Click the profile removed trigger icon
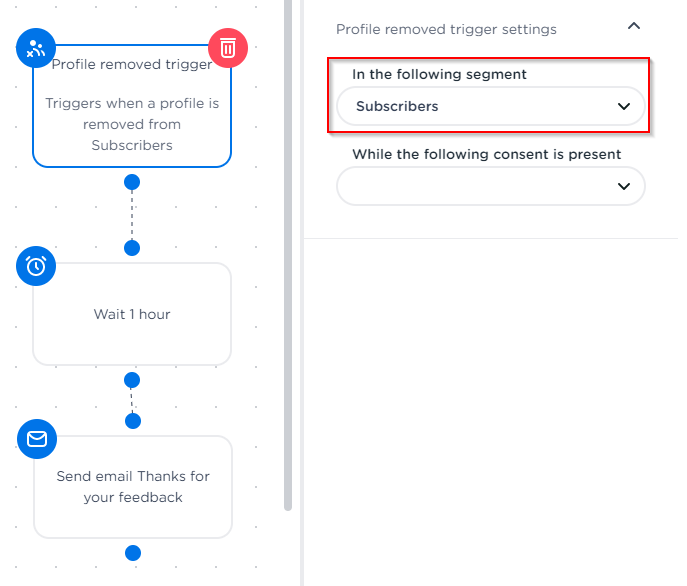The height and width of the screenshot is (586, 687). click(x=36, y=46)
